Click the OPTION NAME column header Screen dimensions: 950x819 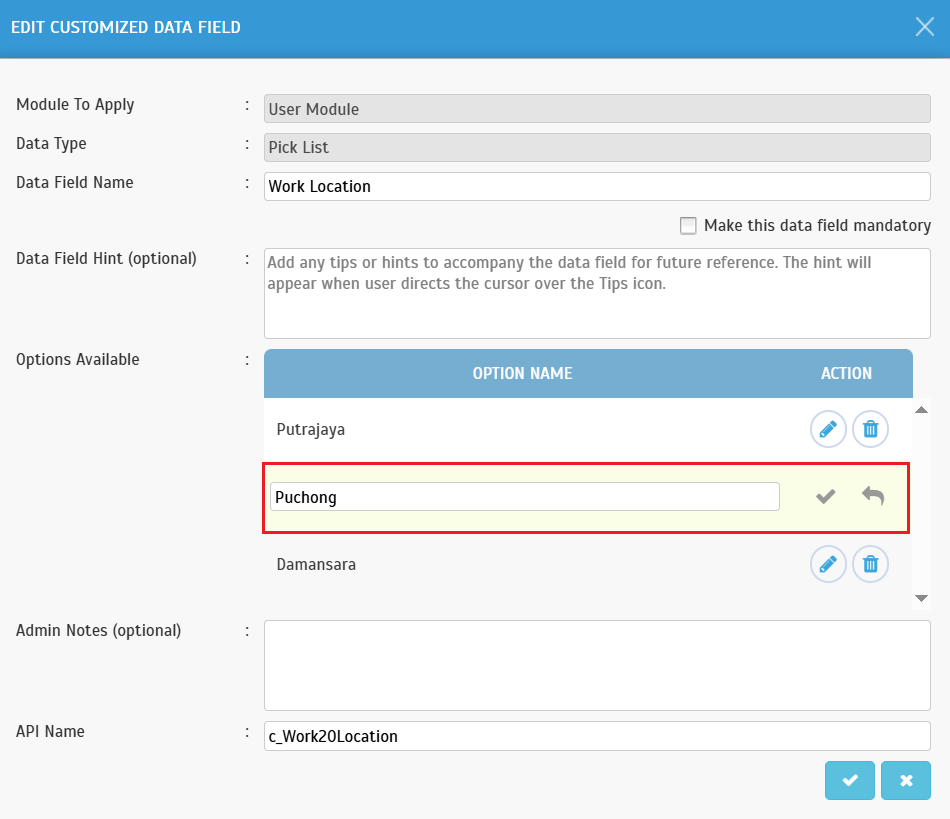pos(522,373)
